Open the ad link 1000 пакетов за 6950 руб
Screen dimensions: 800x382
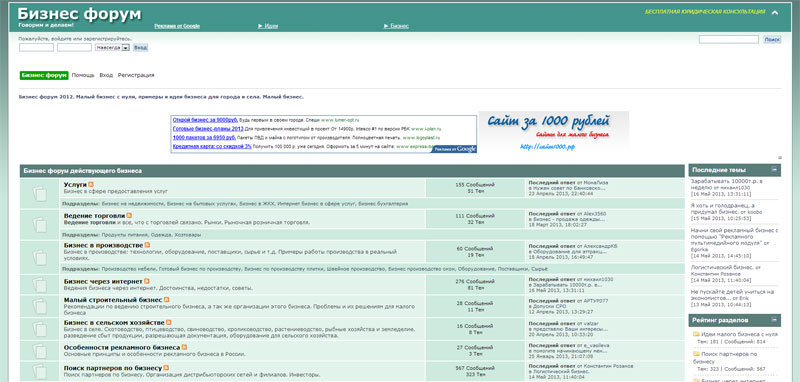204,138
